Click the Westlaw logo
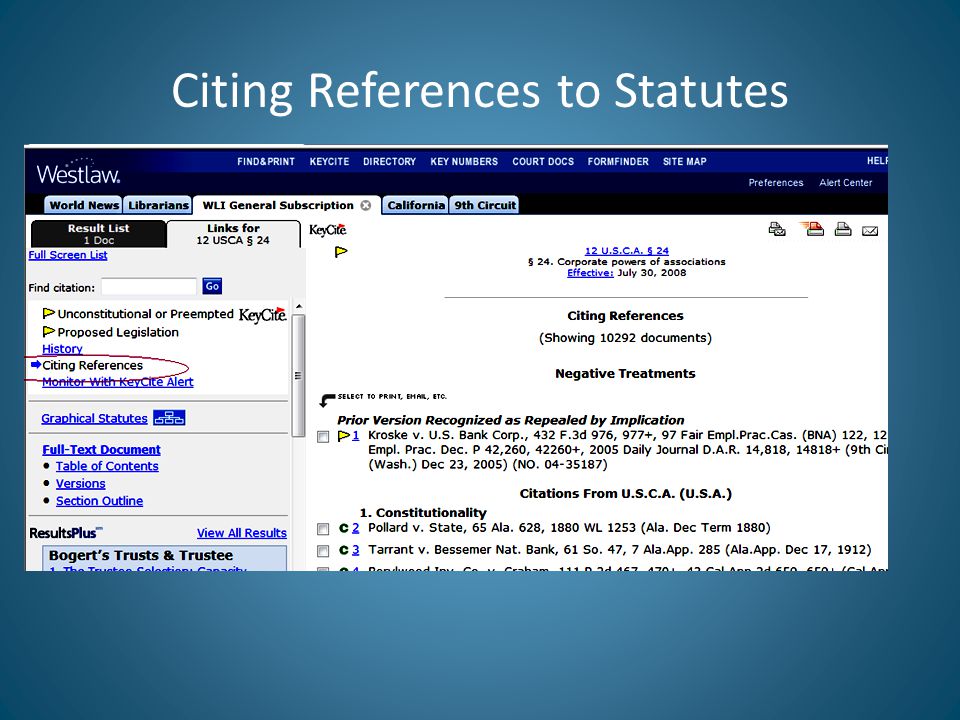Viewport: 960px width, 720px height. click(x=78, y=172)
